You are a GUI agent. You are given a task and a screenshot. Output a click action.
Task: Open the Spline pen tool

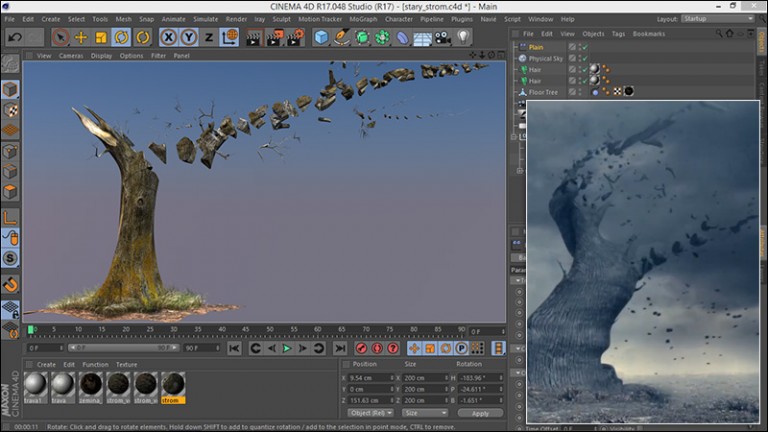(342, 37)
